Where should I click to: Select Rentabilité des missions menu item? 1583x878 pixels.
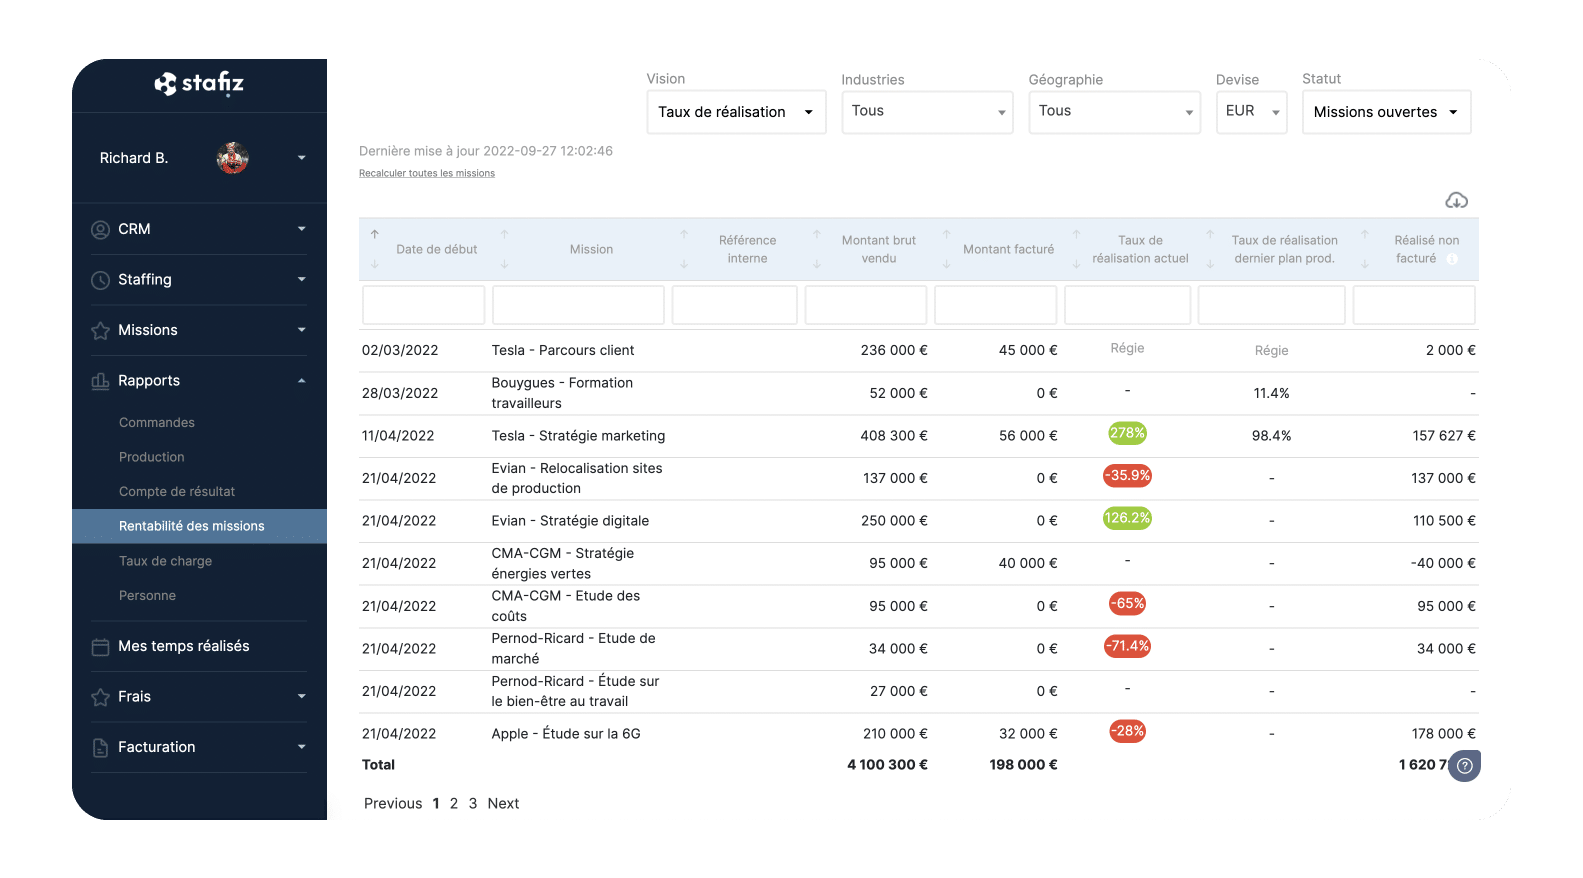pos(199,526)
